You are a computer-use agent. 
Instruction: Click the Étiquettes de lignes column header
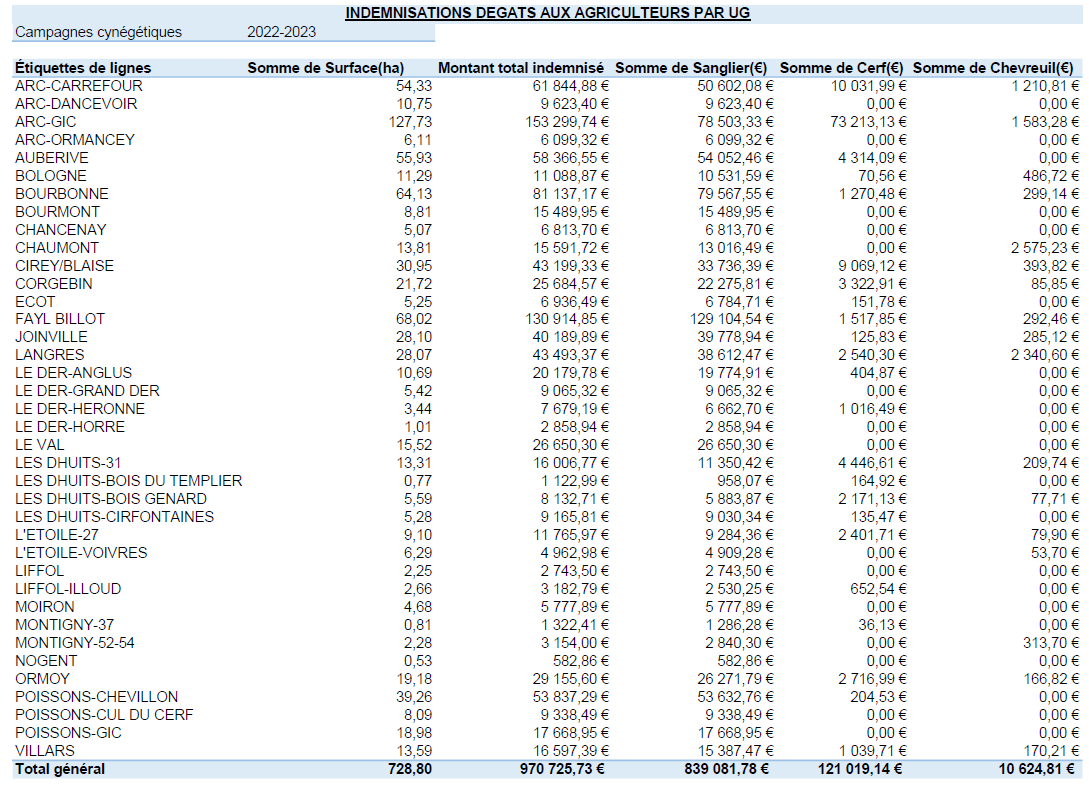click(x=83, y=68)
